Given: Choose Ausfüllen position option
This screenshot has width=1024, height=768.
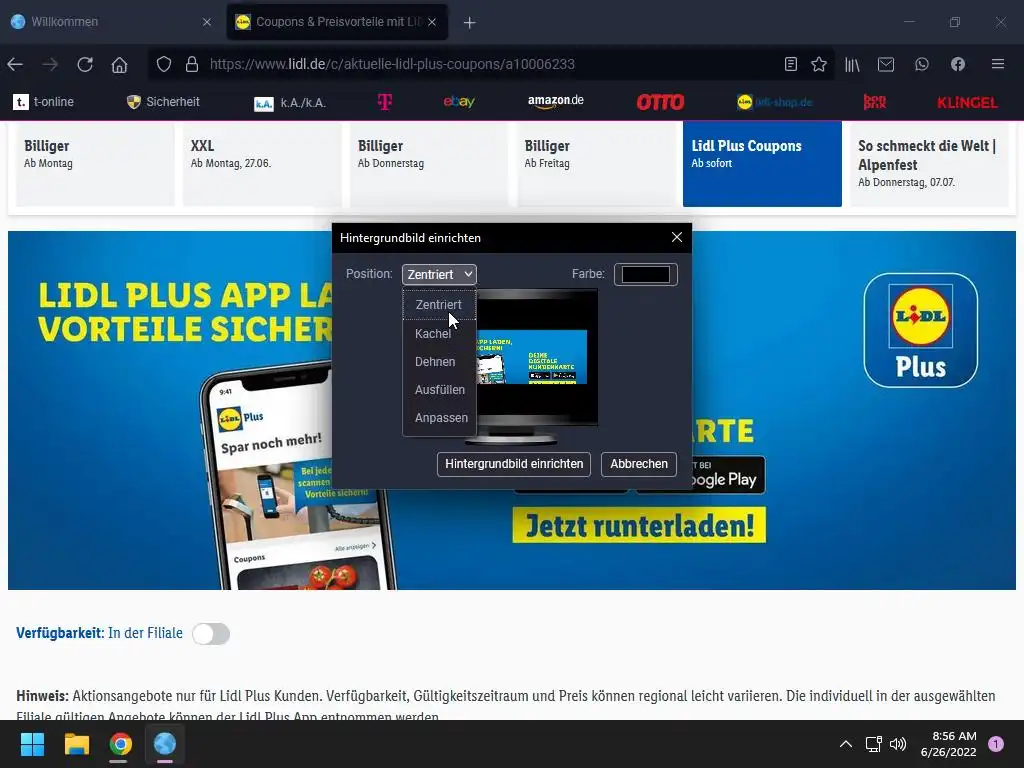Looking at the screenshot, I should (x=440, y=390).
